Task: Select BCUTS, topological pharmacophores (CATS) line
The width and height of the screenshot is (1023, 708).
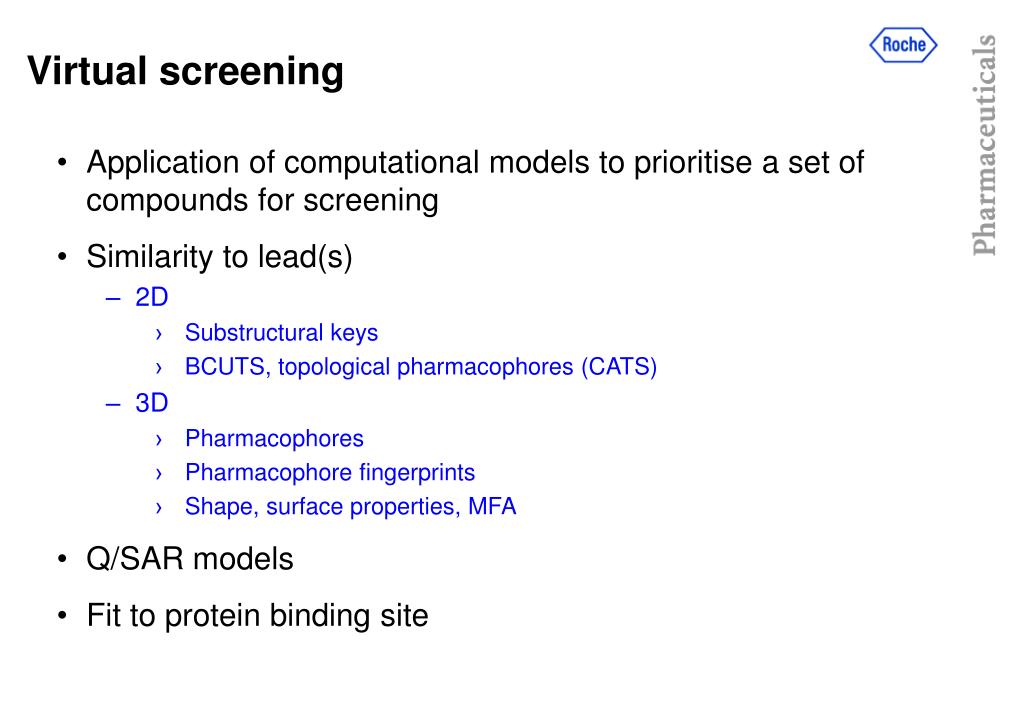Action: click(421, 367)
